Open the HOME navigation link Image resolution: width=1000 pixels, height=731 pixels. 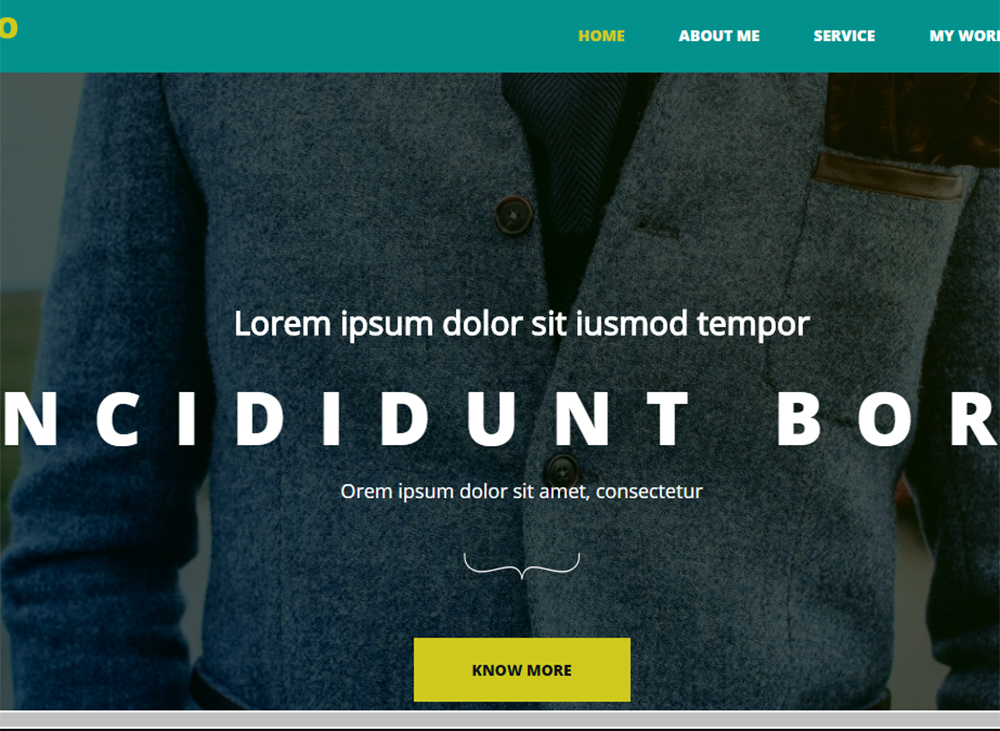point(601,36)
